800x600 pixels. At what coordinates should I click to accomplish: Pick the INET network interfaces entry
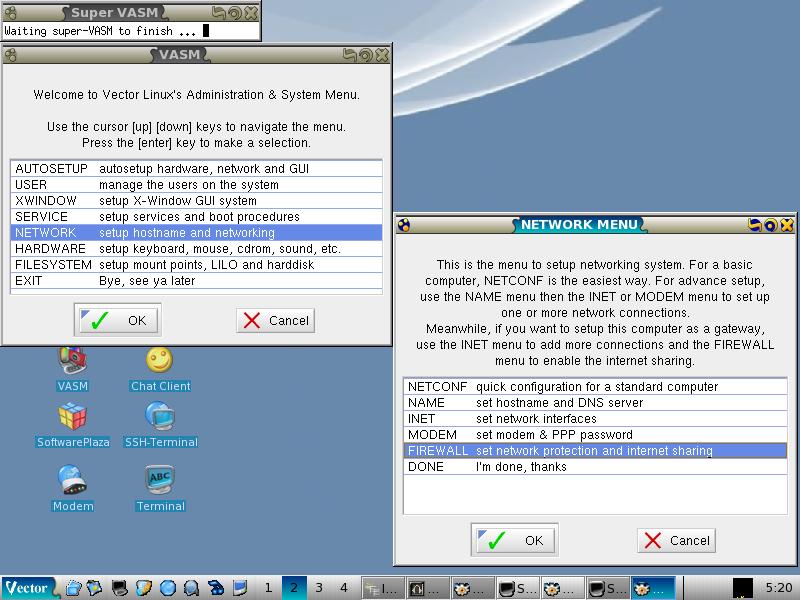tap(594, 419)
